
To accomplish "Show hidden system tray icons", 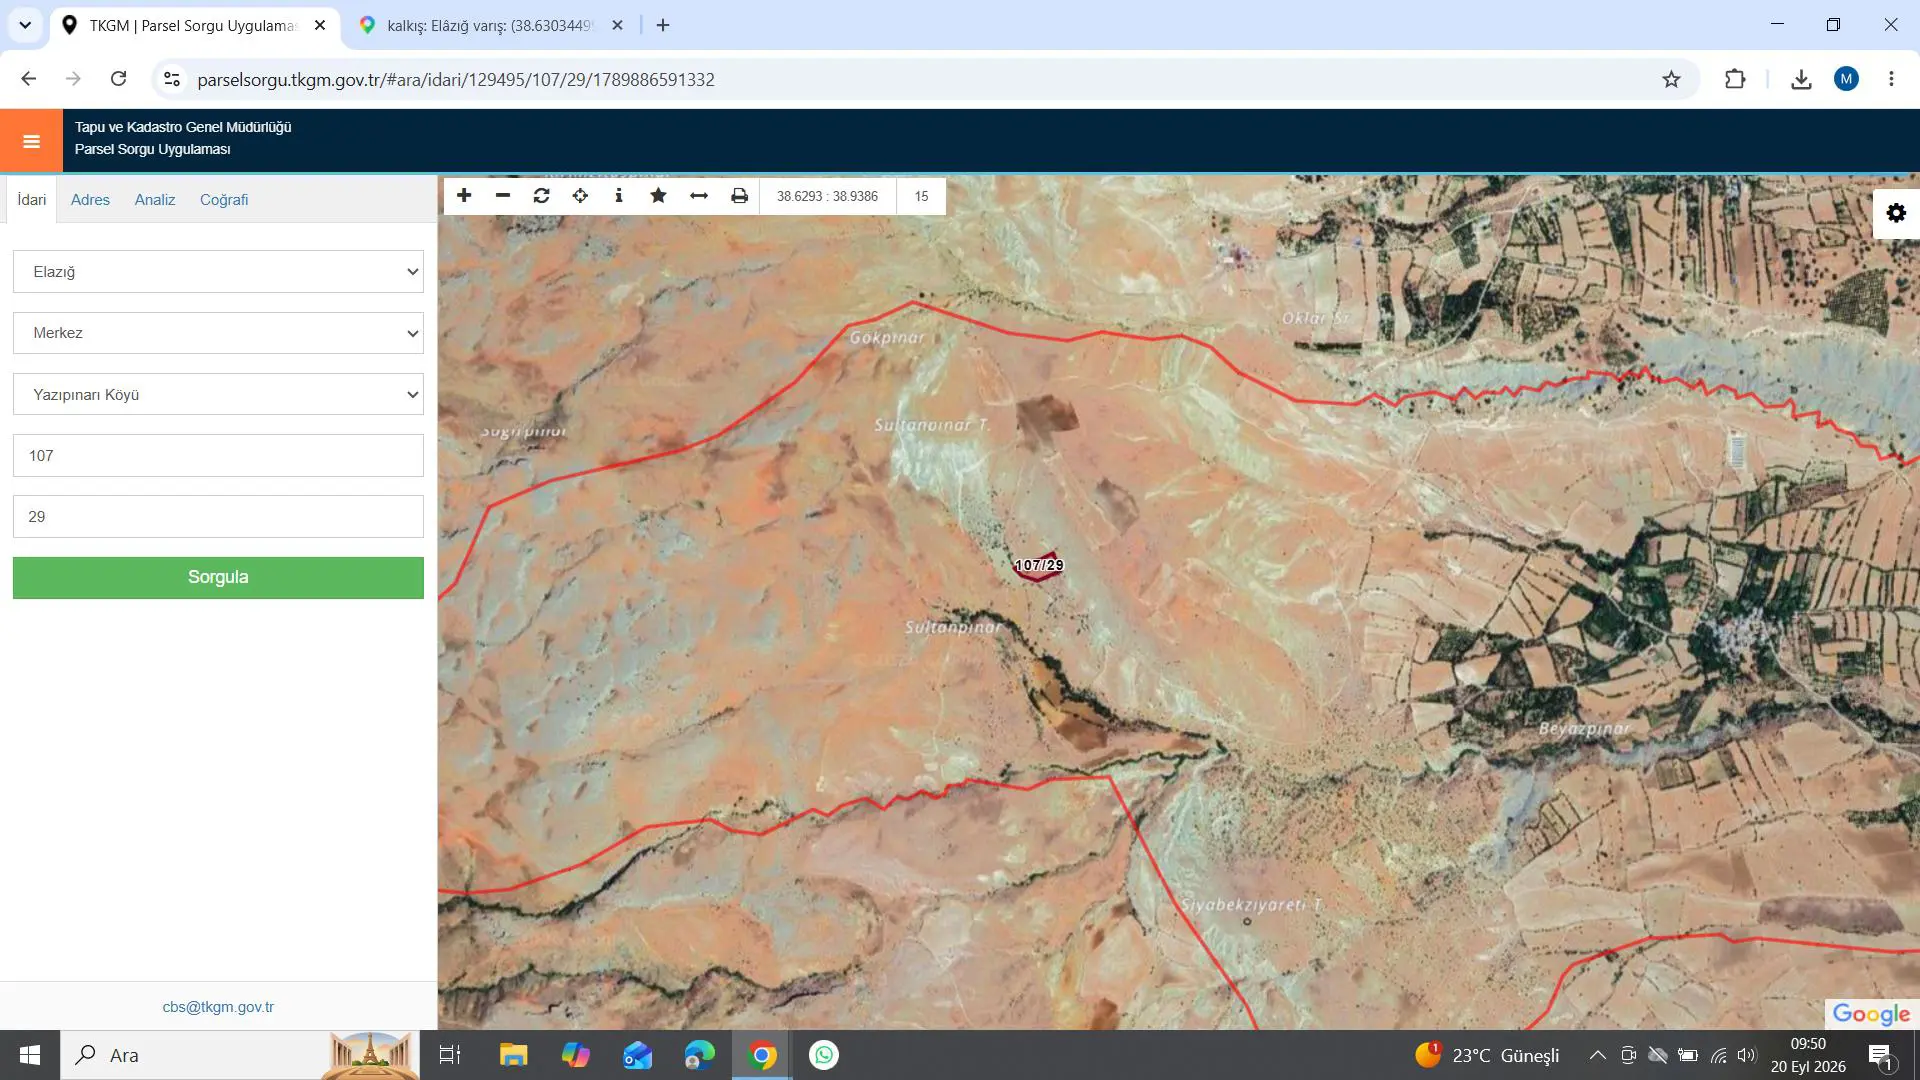I will point(1598,1055).
